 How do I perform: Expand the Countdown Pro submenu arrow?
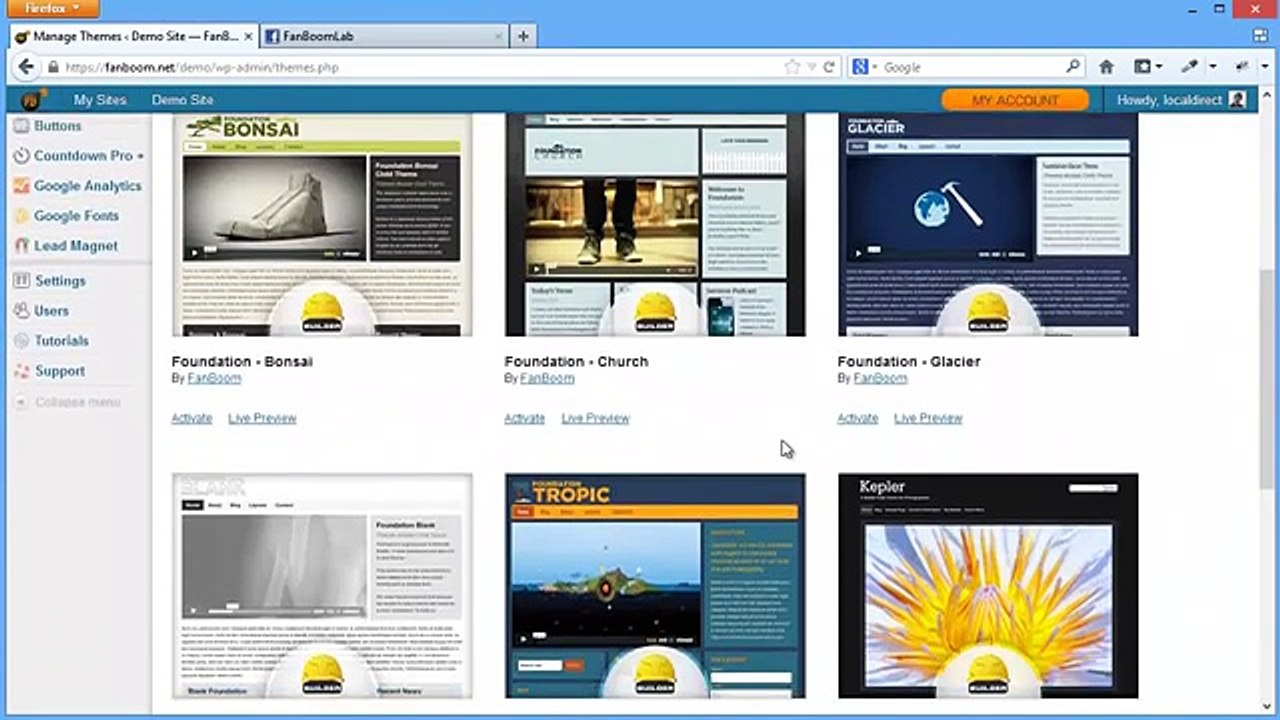[141, 157]
